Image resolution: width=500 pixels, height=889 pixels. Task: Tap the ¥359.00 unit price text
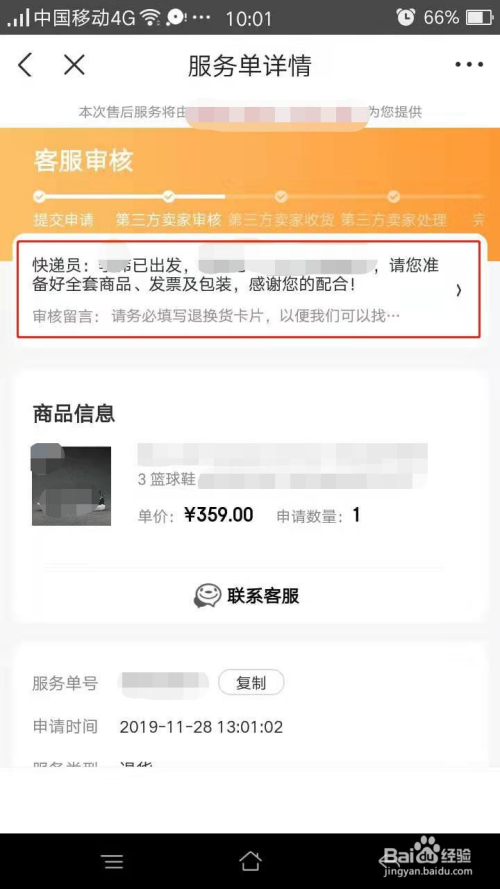[x=219, y=515]
